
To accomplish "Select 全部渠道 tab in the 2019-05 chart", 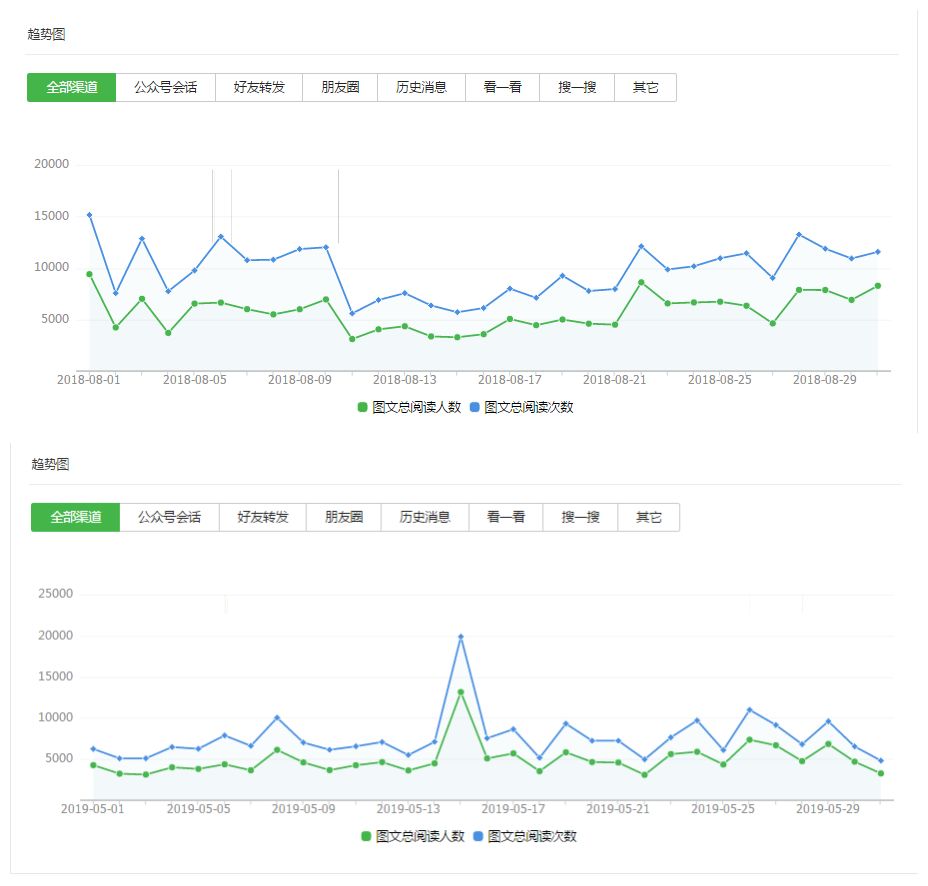I will pyautogui.click(x=76, y=517).
